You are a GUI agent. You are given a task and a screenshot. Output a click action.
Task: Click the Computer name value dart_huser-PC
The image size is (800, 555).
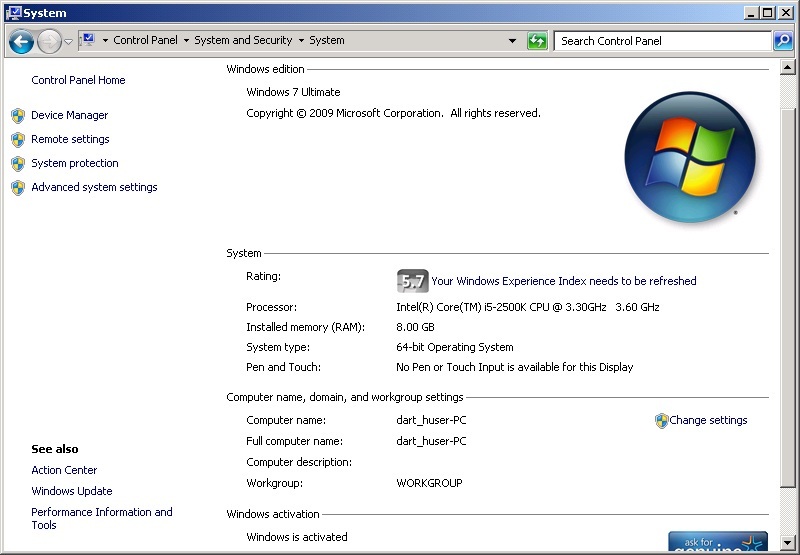[x=431, y=420]
